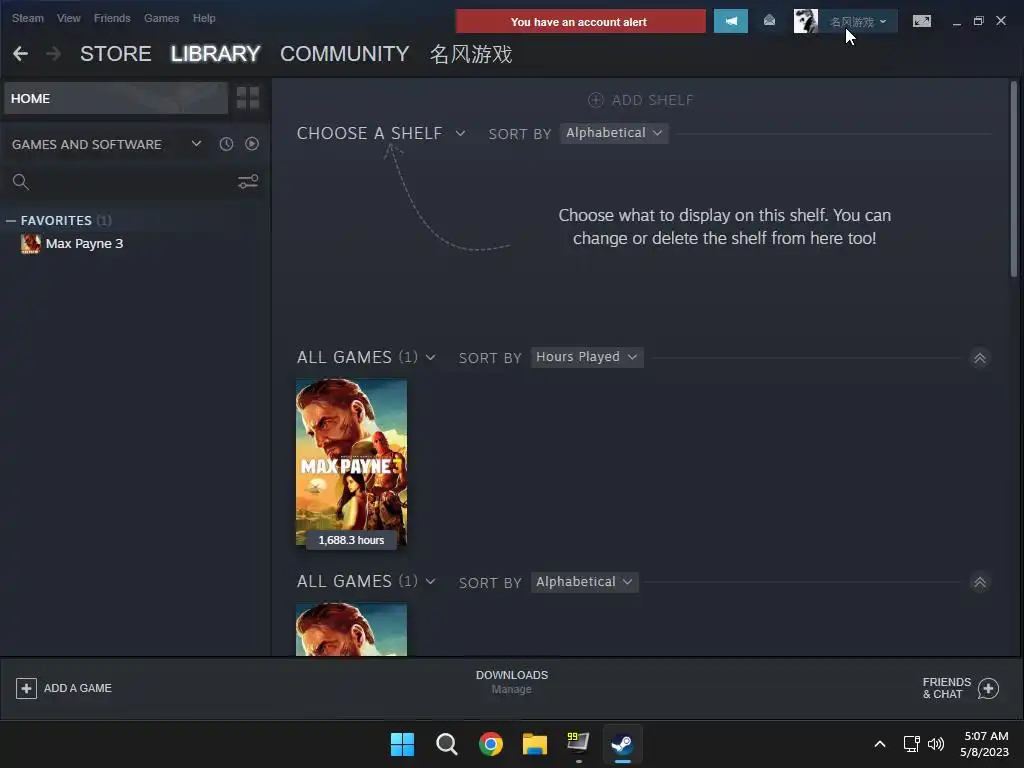This screenshot has height=768, width=1024.
Task: Open Windows taskbar search
Action: 447,744
